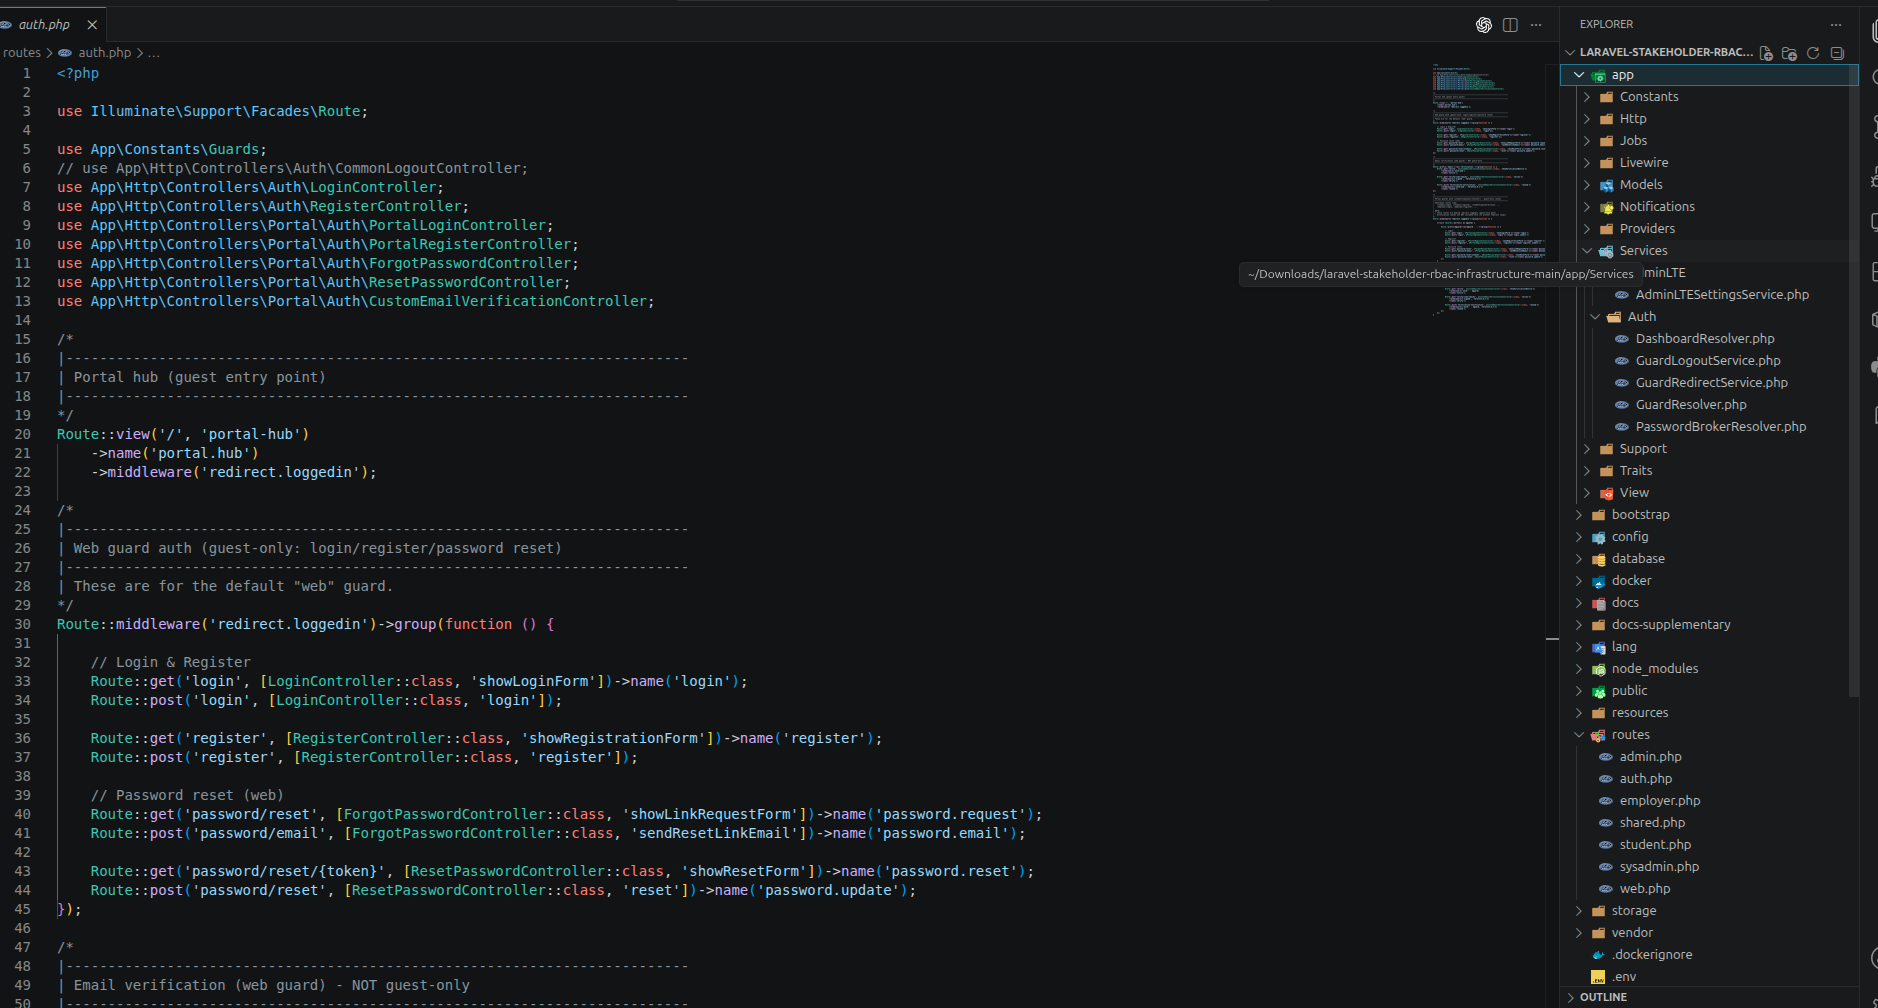The height and width of the screenshot is (1008, 1878).
Task: Open the .env file
Action: [1624, 977]
